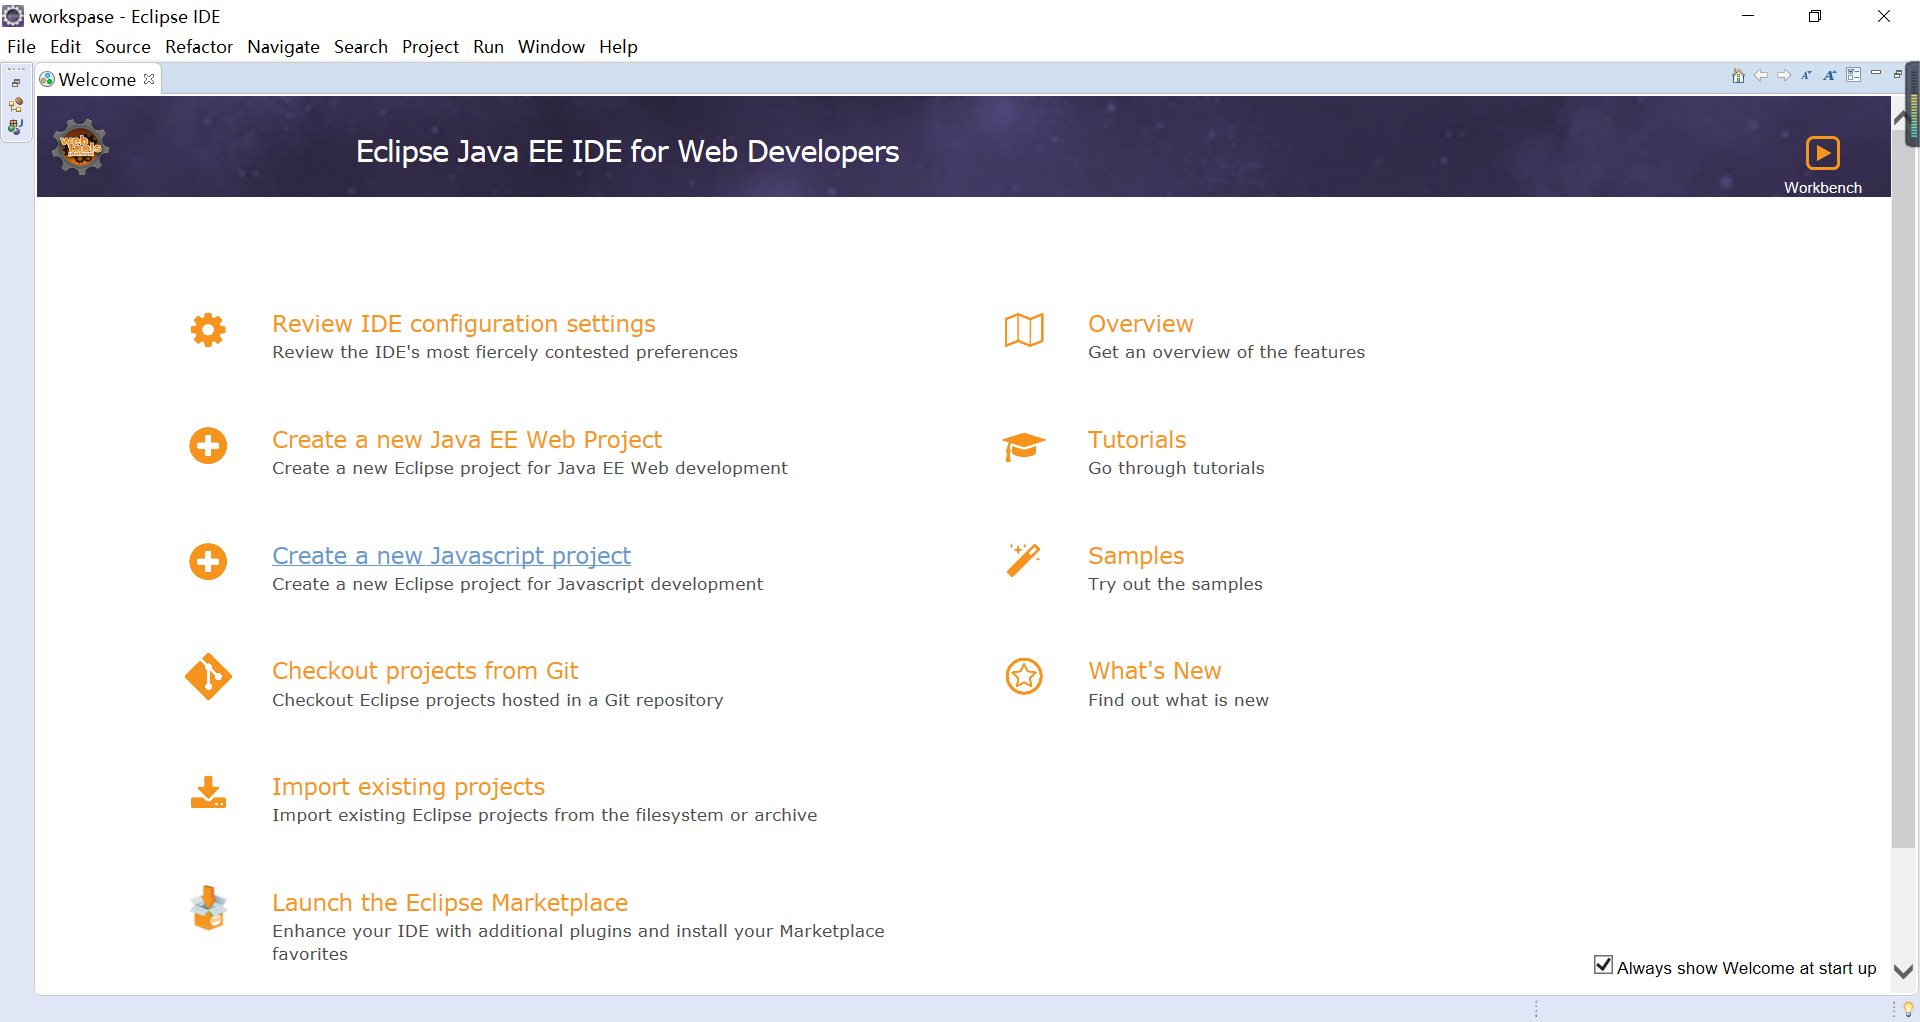This screenshot has width=1920, height=1022.
Task: Magnify font size with the large A icon
Action: click(1830, 76)
